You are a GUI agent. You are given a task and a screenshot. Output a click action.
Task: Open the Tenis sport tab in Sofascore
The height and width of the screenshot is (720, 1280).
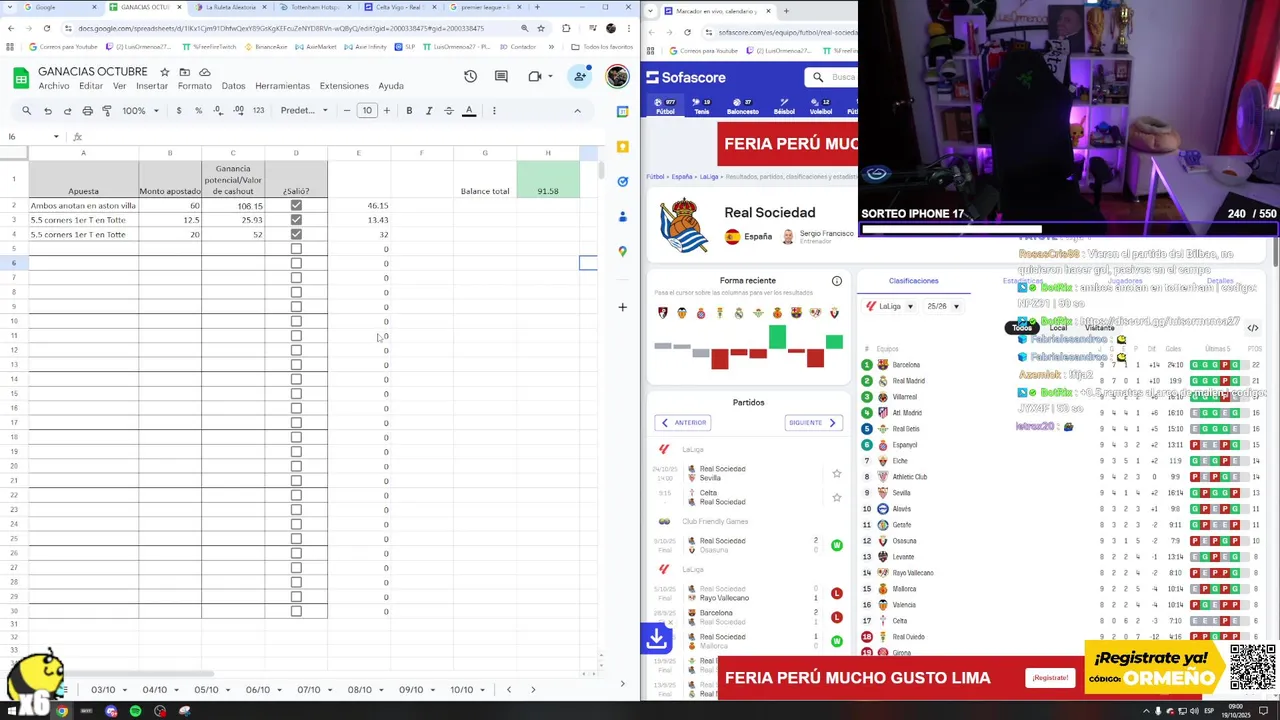click(702, 106)
